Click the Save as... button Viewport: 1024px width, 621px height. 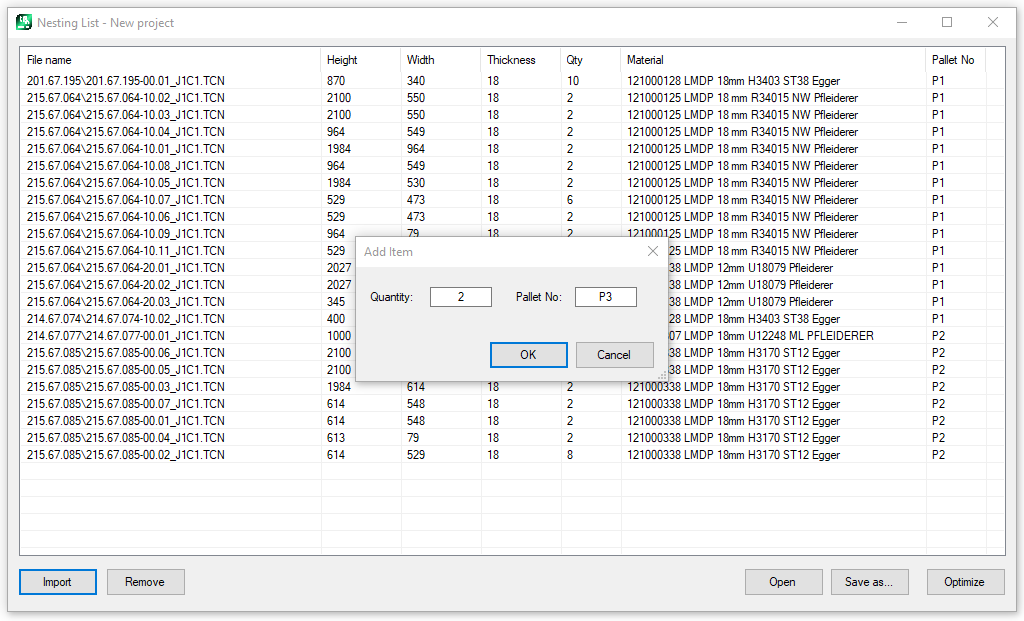coord(869,581)
